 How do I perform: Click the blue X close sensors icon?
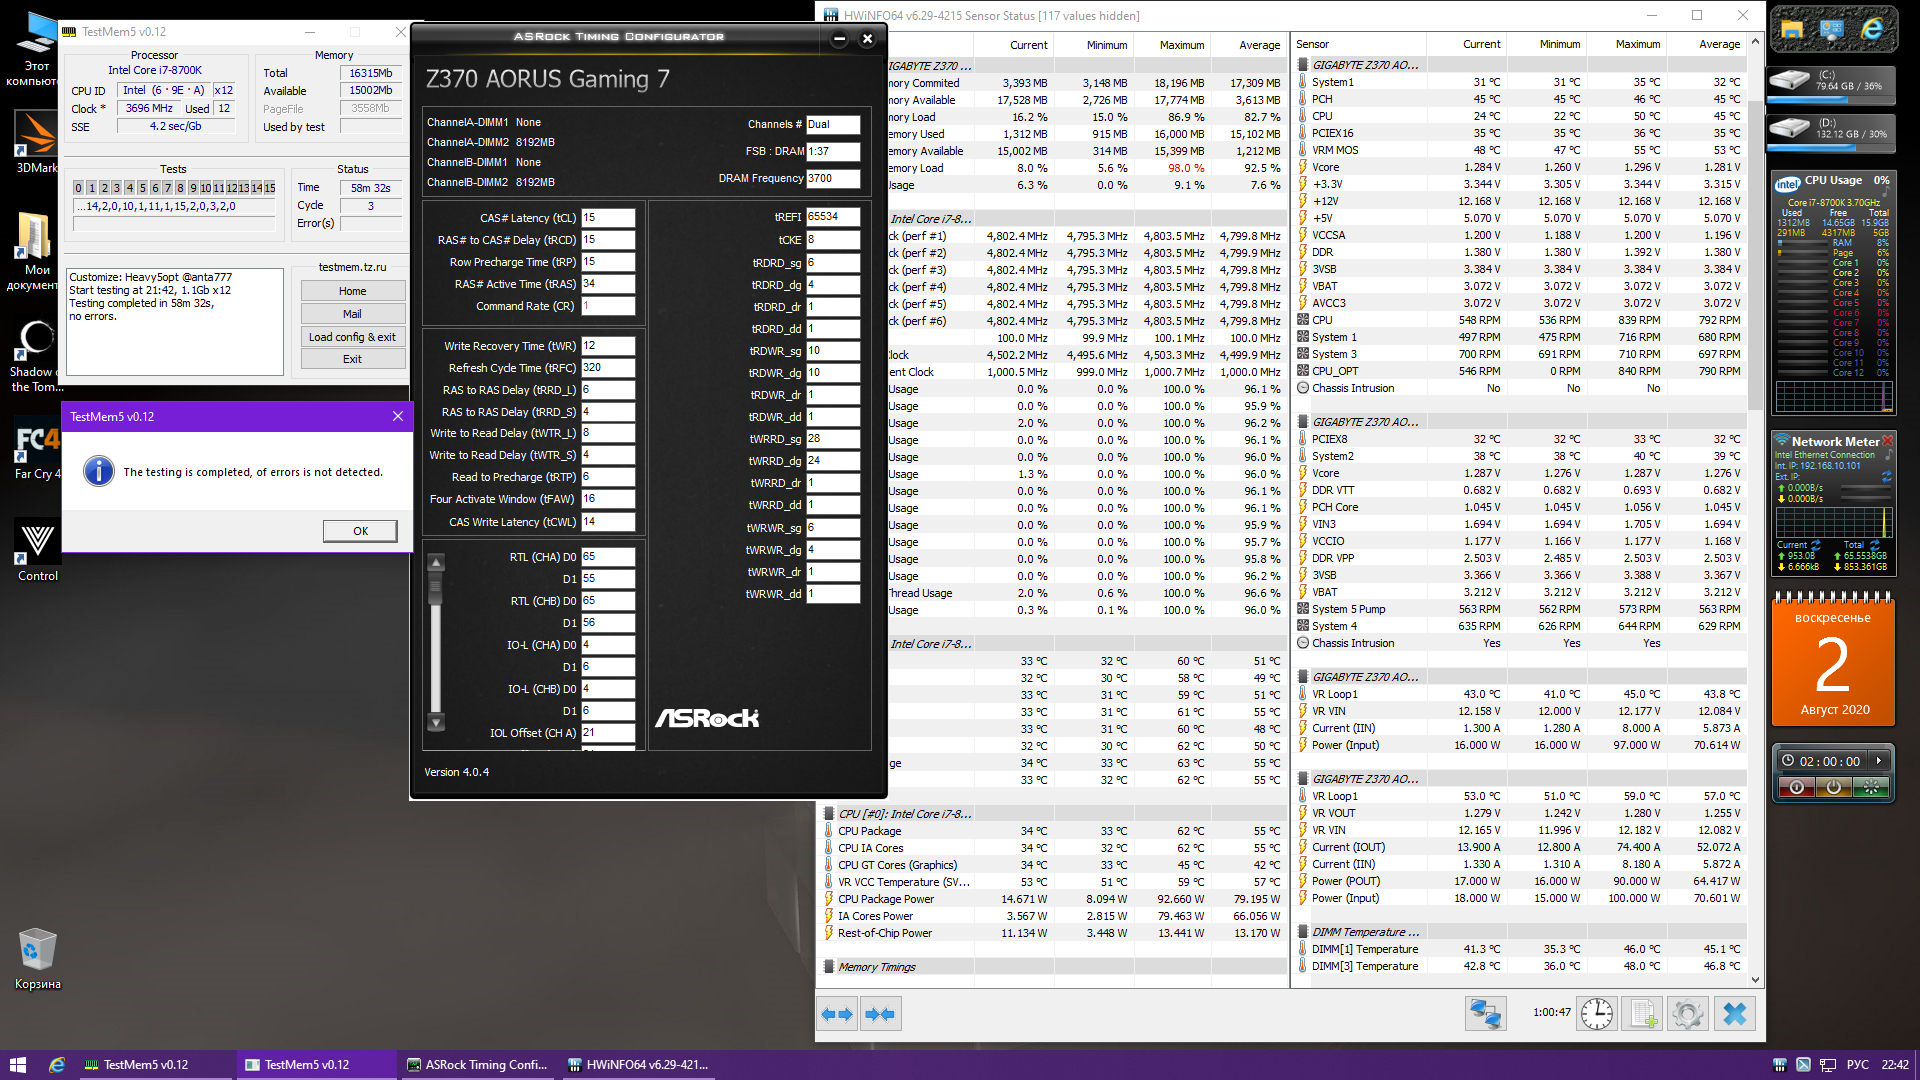click(1735, 1014)
